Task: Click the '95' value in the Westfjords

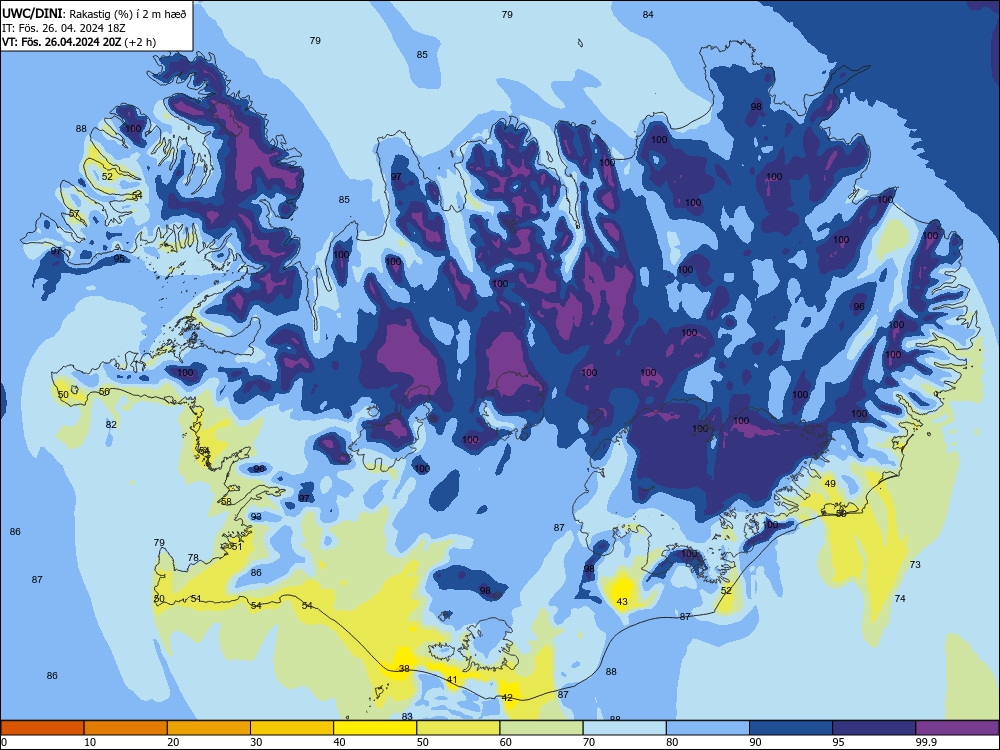Action: point(119,258)
